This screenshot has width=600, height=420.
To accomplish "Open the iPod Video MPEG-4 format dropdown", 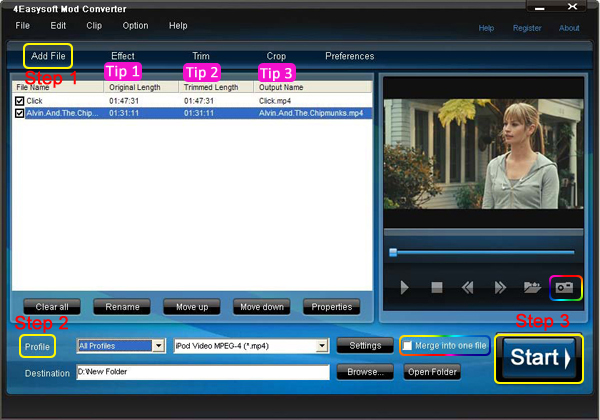I will point(322,346).
